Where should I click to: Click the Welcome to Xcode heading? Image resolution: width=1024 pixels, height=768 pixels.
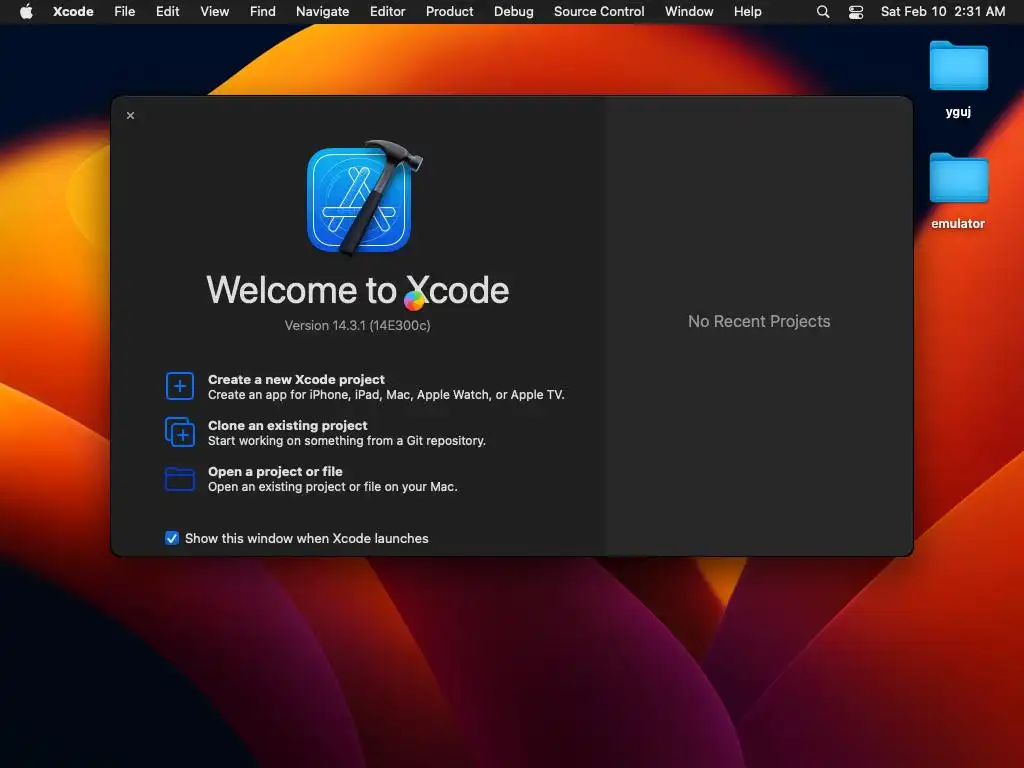click(x=357, y=290)
